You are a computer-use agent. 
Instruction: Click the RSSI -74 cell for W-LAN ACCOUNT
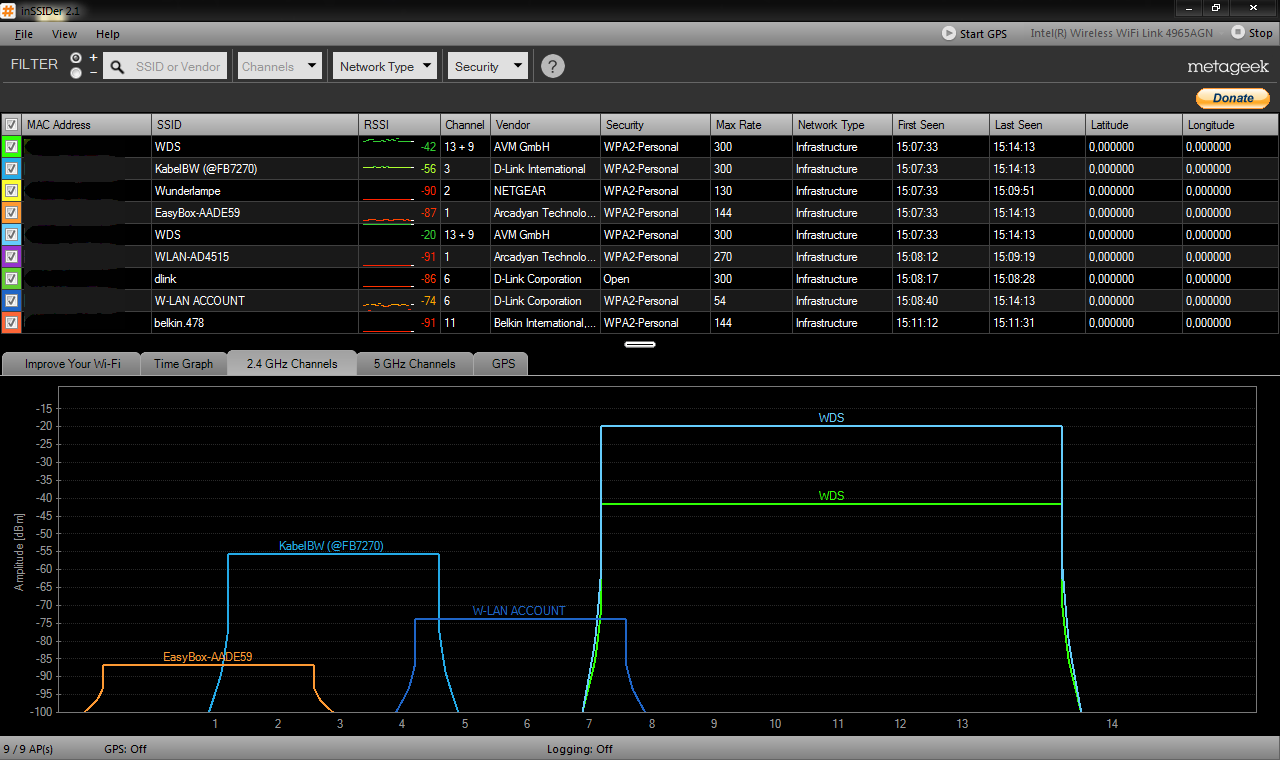tap(400, 301)
